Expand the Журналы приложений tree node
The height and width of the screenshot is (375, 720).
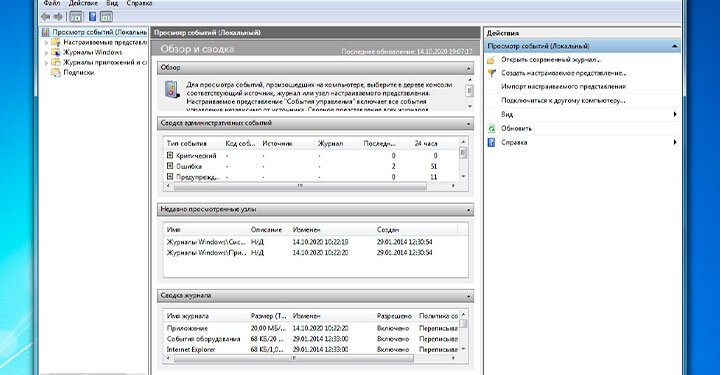[46, 63]
